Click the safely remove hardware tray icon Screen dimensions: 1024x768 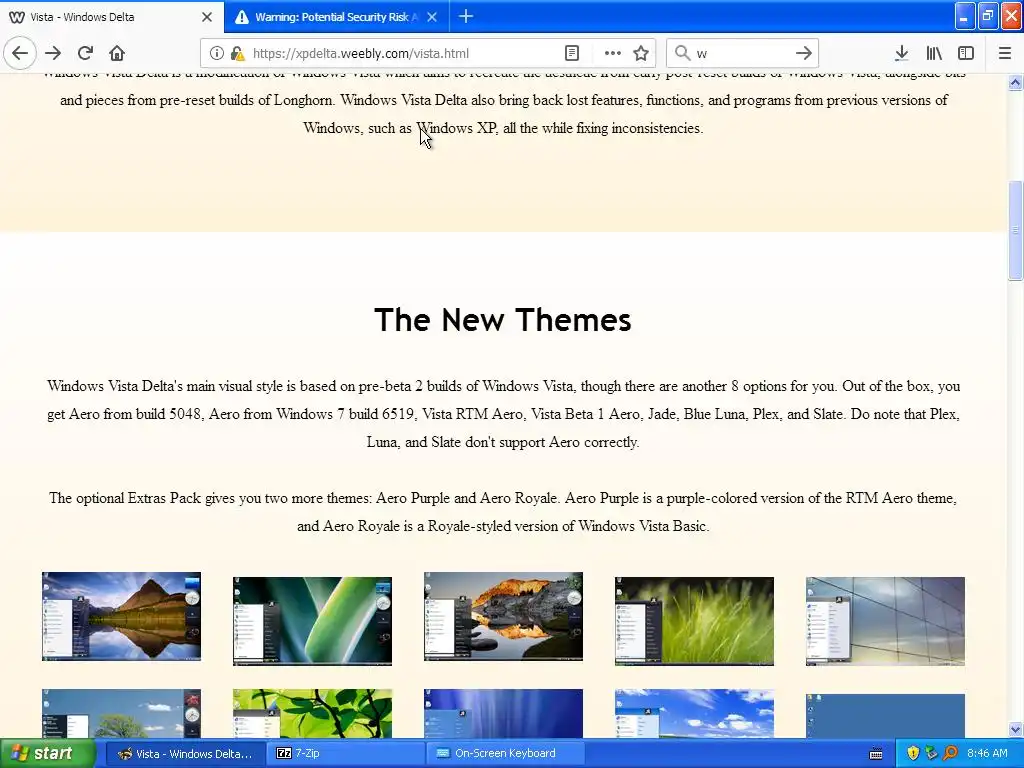(932, 754)
